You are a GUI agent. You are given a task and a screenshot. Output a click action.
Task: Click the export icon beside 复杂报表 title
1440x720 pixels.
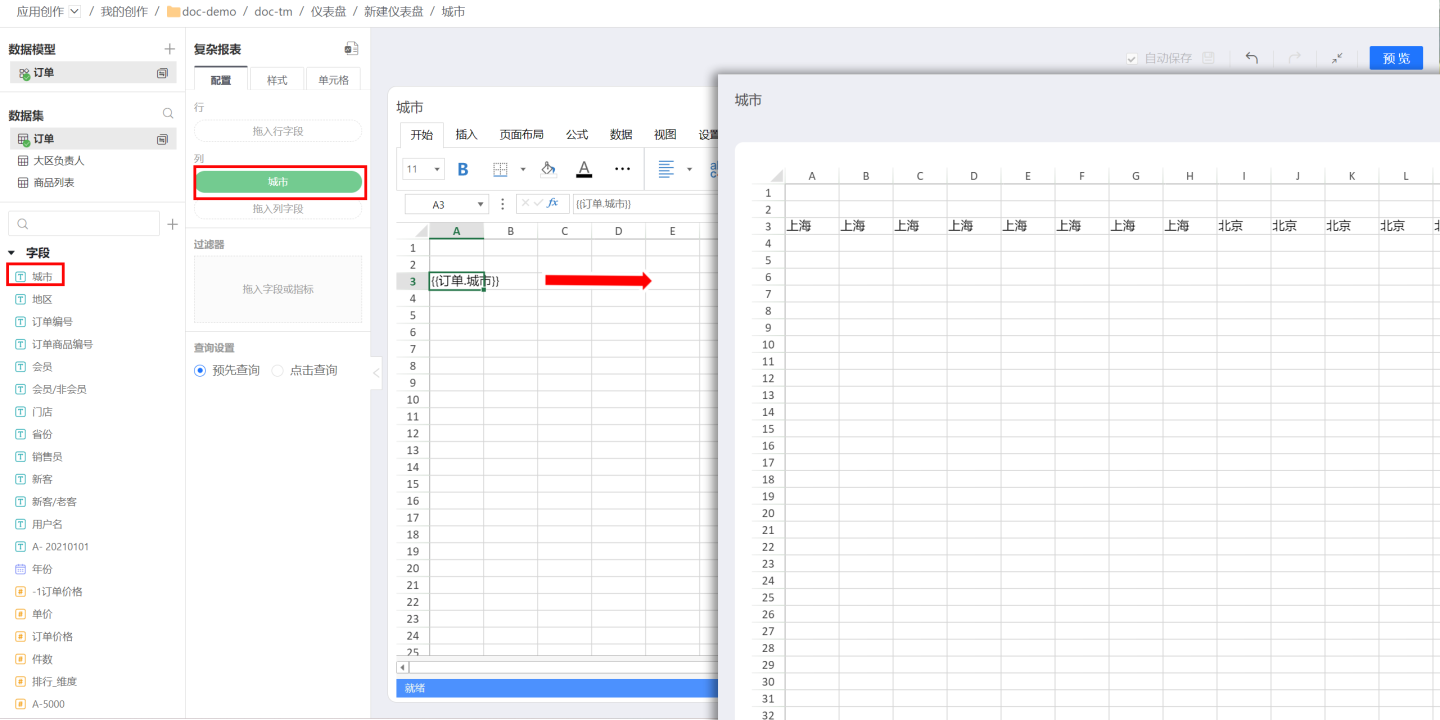(351, 48)
